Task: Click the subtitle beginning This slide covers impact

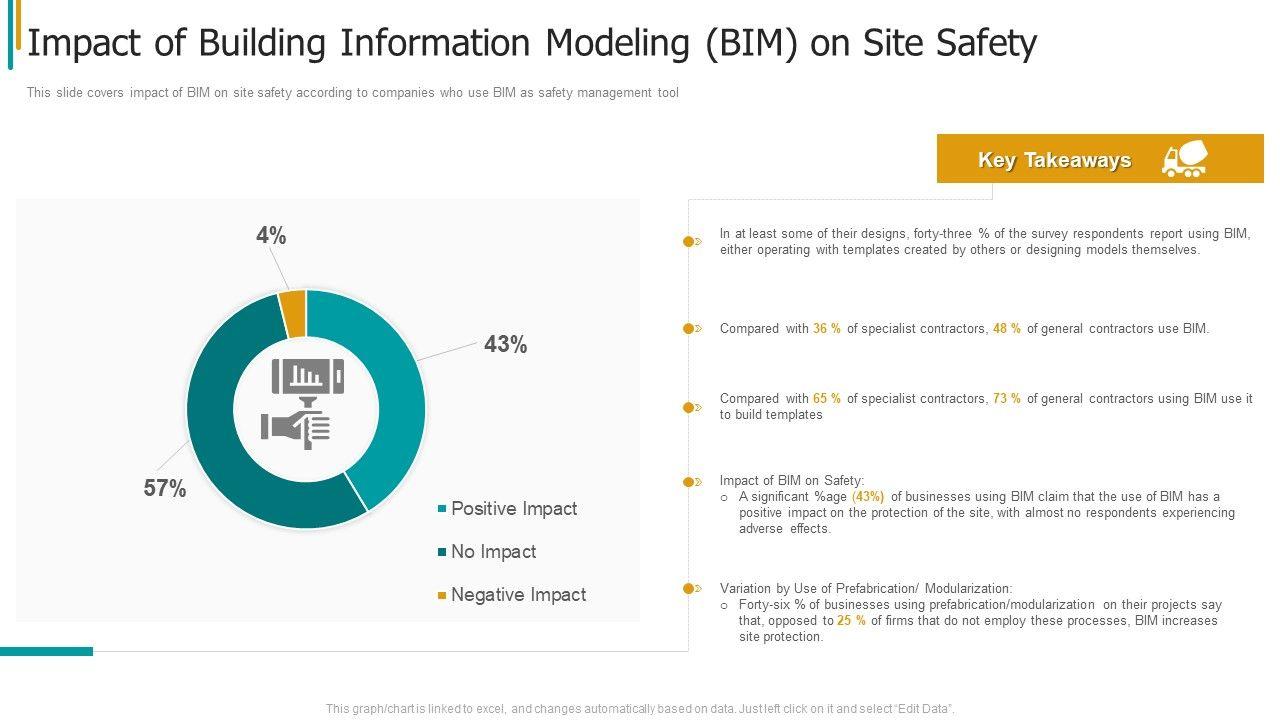Action: [353, 93]
